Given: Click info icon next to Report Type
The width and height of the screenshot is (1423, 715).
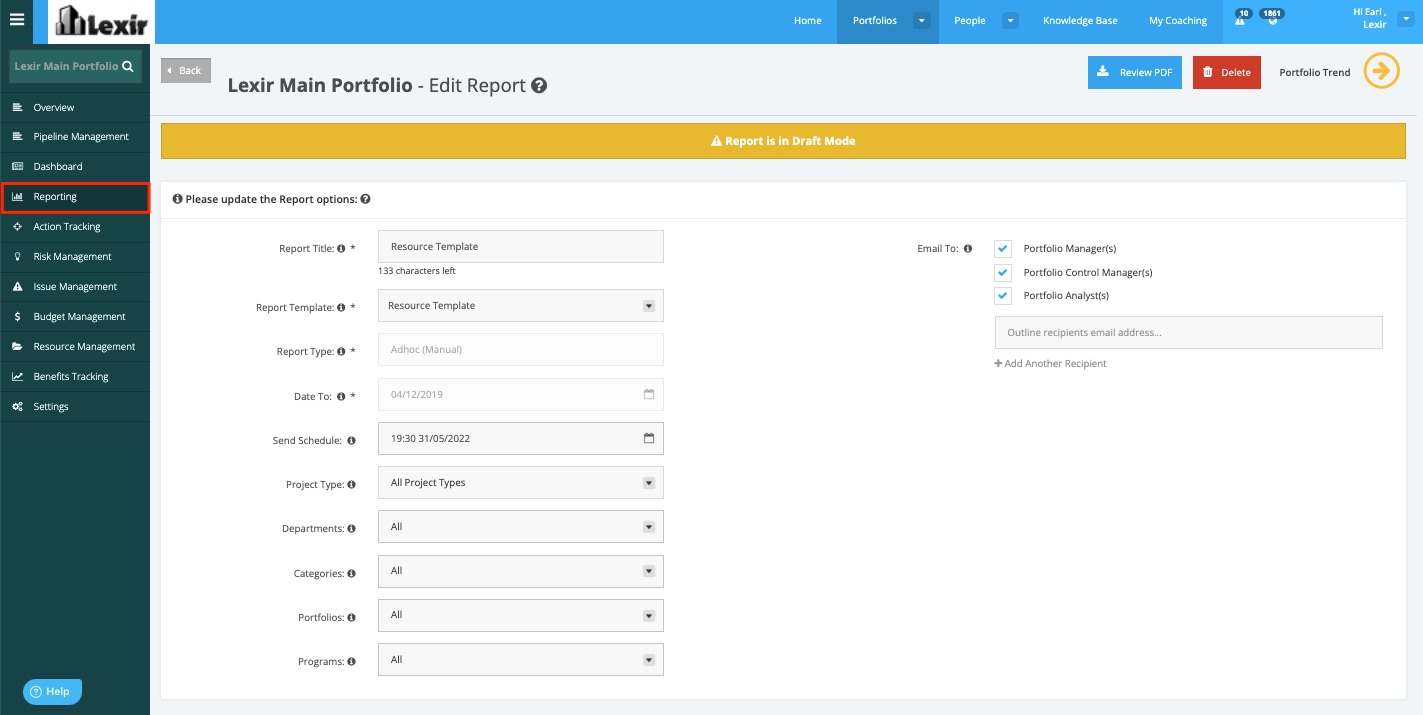Looking at the screenshot, I should pyautogui.click(x=342, y=352).
